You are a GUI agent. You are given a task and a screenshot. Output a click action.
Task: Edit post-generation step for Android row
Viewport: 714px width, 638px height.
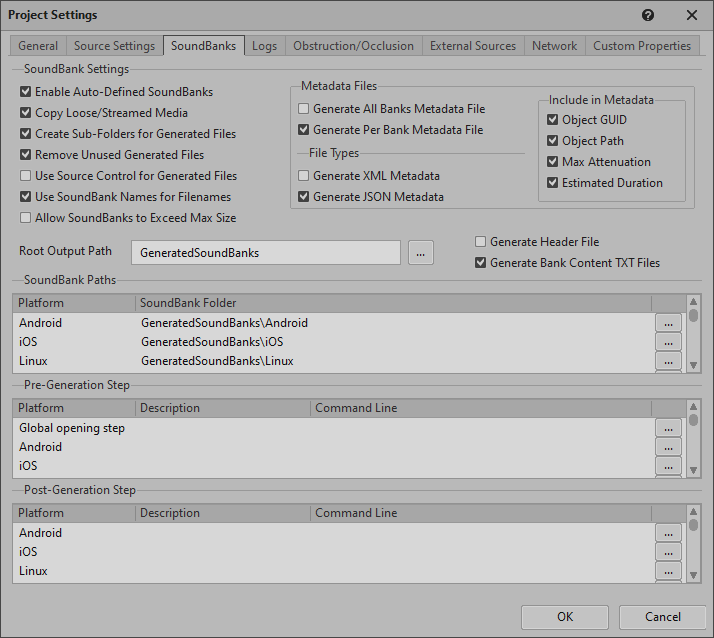[668, 534]
